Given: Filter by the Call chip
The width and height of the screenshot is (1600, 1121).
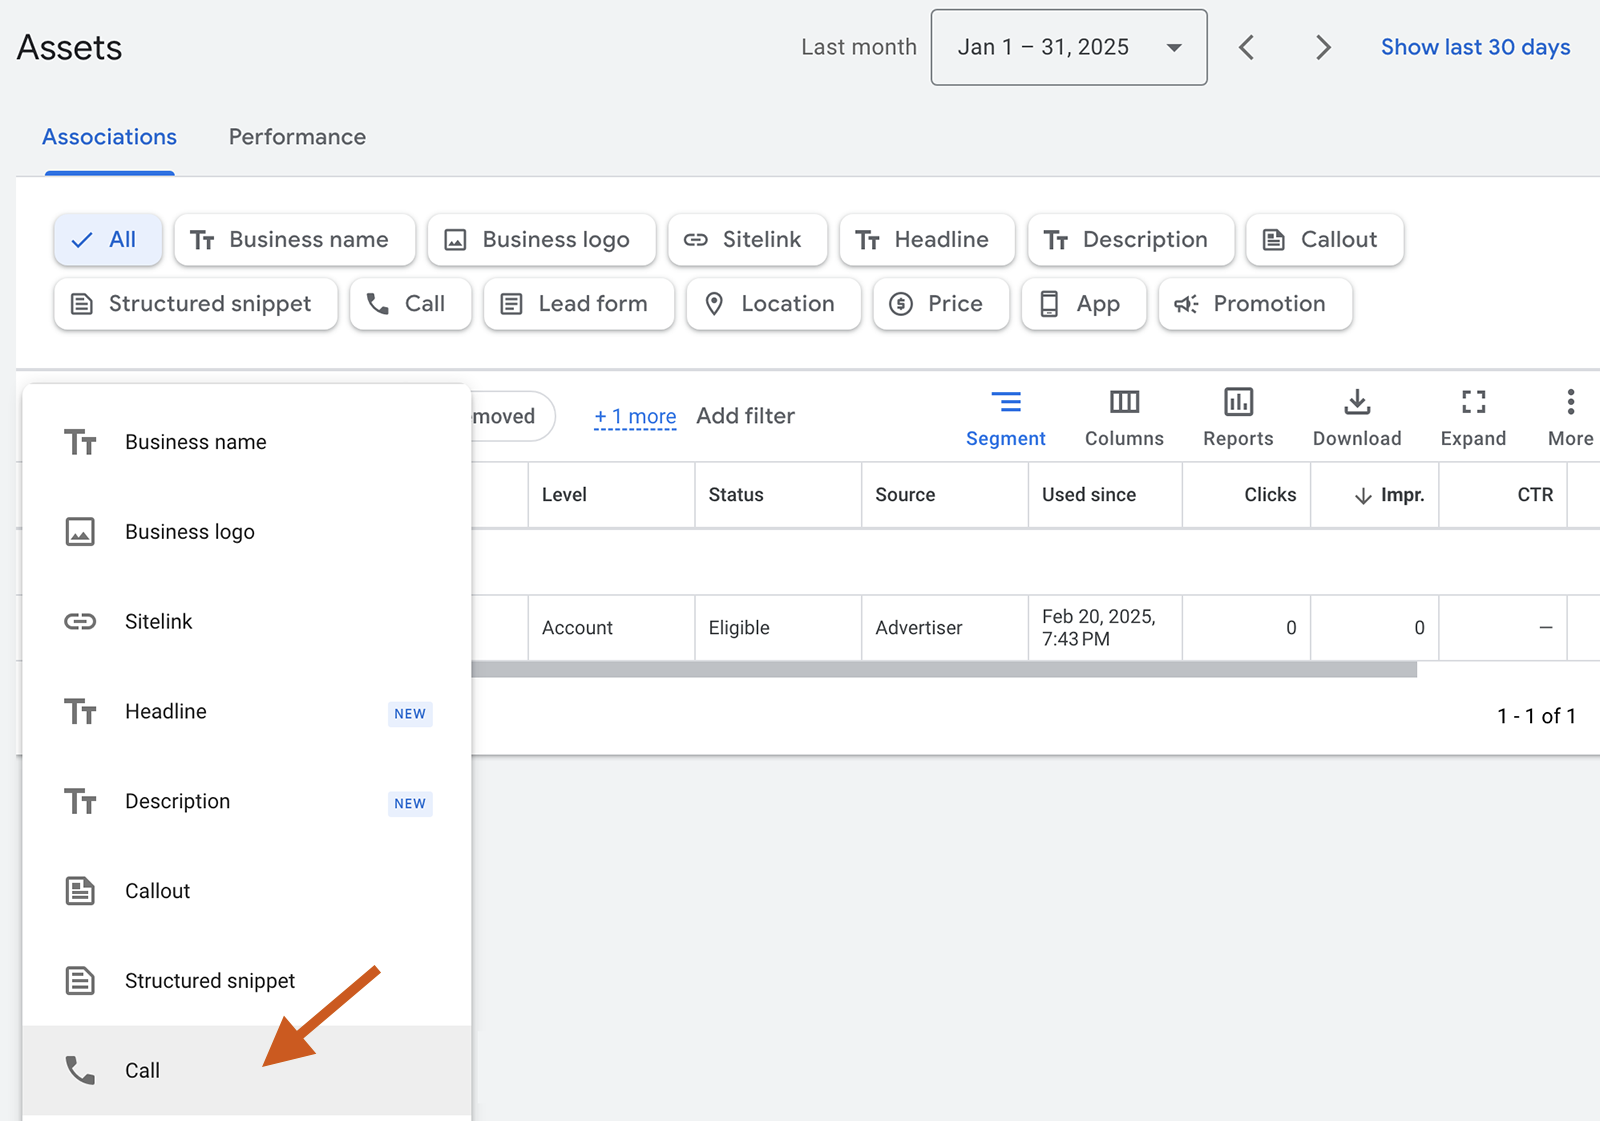Looking at the screenshot, I should 410,304.
